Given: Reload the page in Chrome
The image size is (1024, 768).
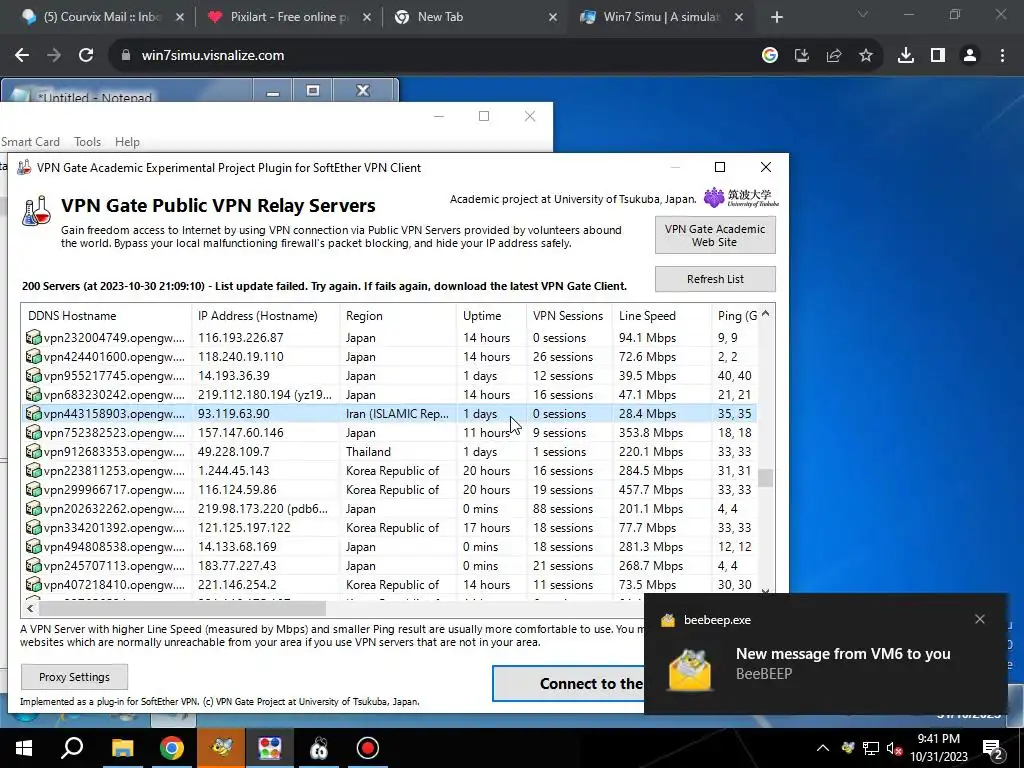Looking at the screenshot, I should click(x=86, y=56).
